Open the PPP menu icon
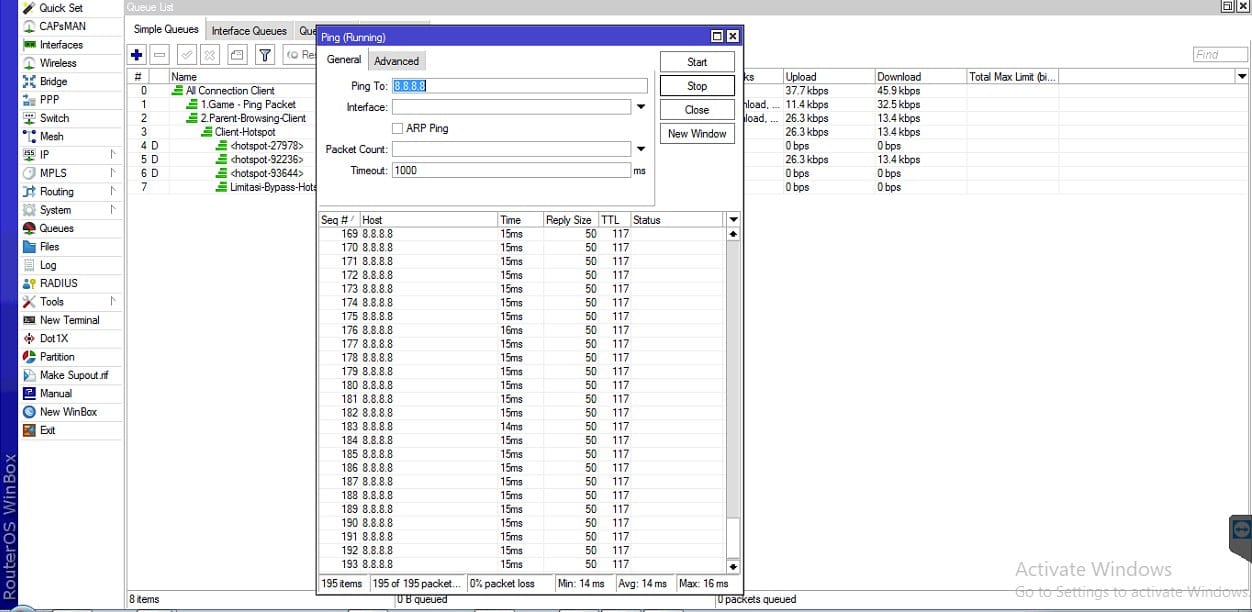This screenshot has width=1252, height=612. point(30,100)
